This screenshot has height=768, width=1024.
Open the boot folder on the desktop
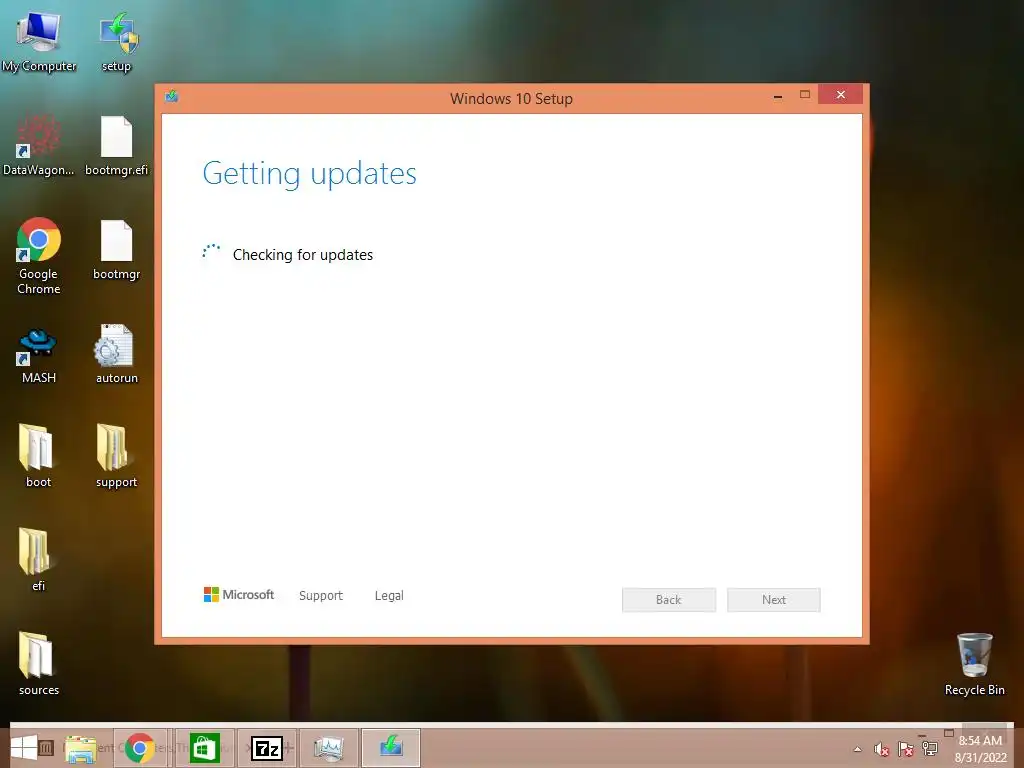click(39, 456)
